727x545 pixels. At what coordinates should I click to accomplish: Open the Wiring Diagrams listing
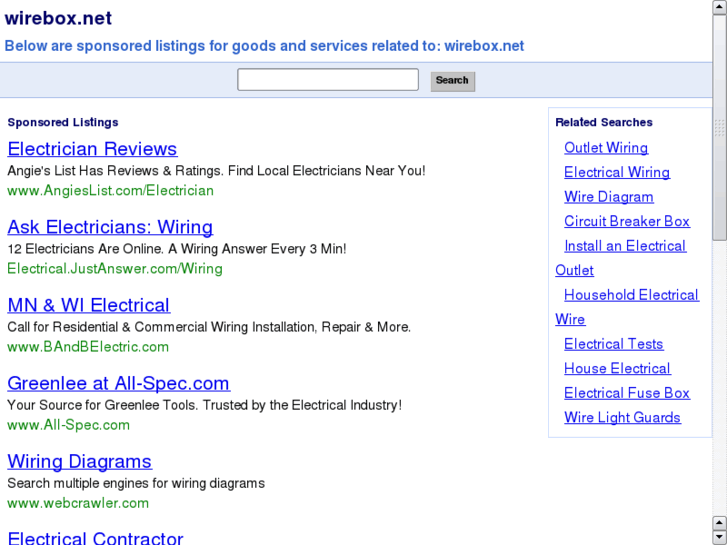click(80, 461)
